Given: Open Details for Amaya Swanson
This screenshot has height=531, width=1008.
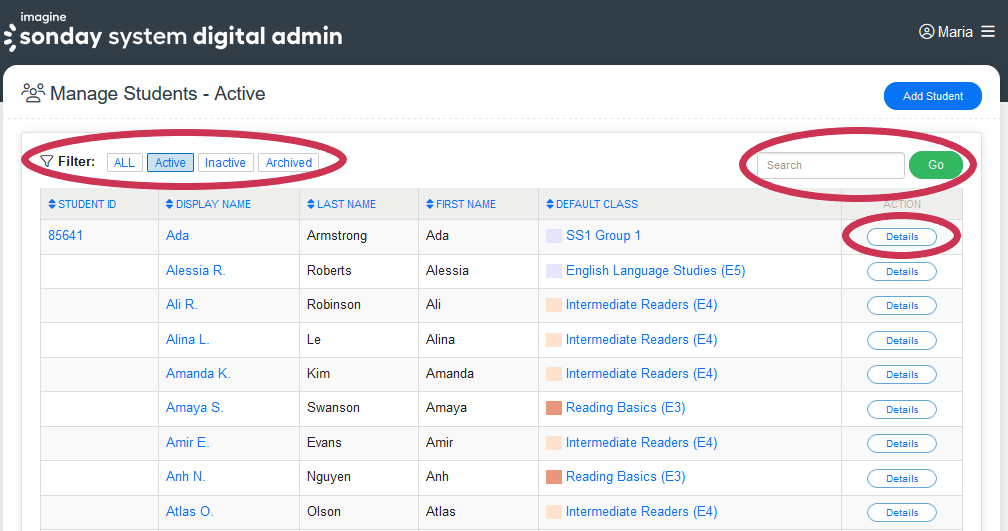Looking at the screenshot, I should 901,409.
